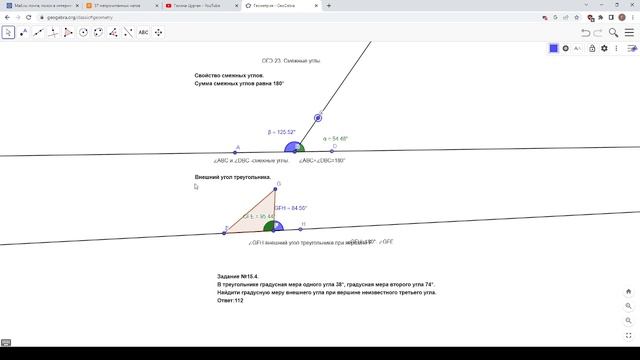This screenshot has width=640, height=360.
Task: Click the β = 125.52° label
Action: (x=282, y=132)
